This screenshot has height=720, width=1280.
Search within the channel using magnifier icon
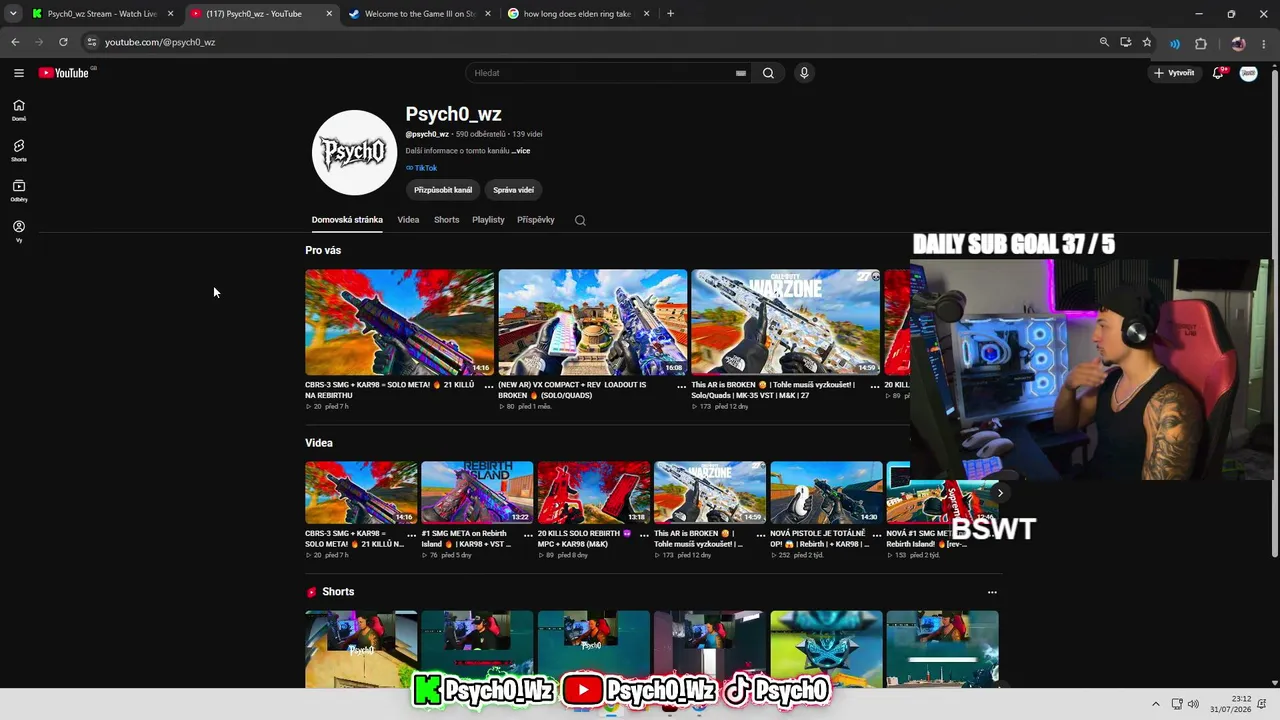click(580, 220)
